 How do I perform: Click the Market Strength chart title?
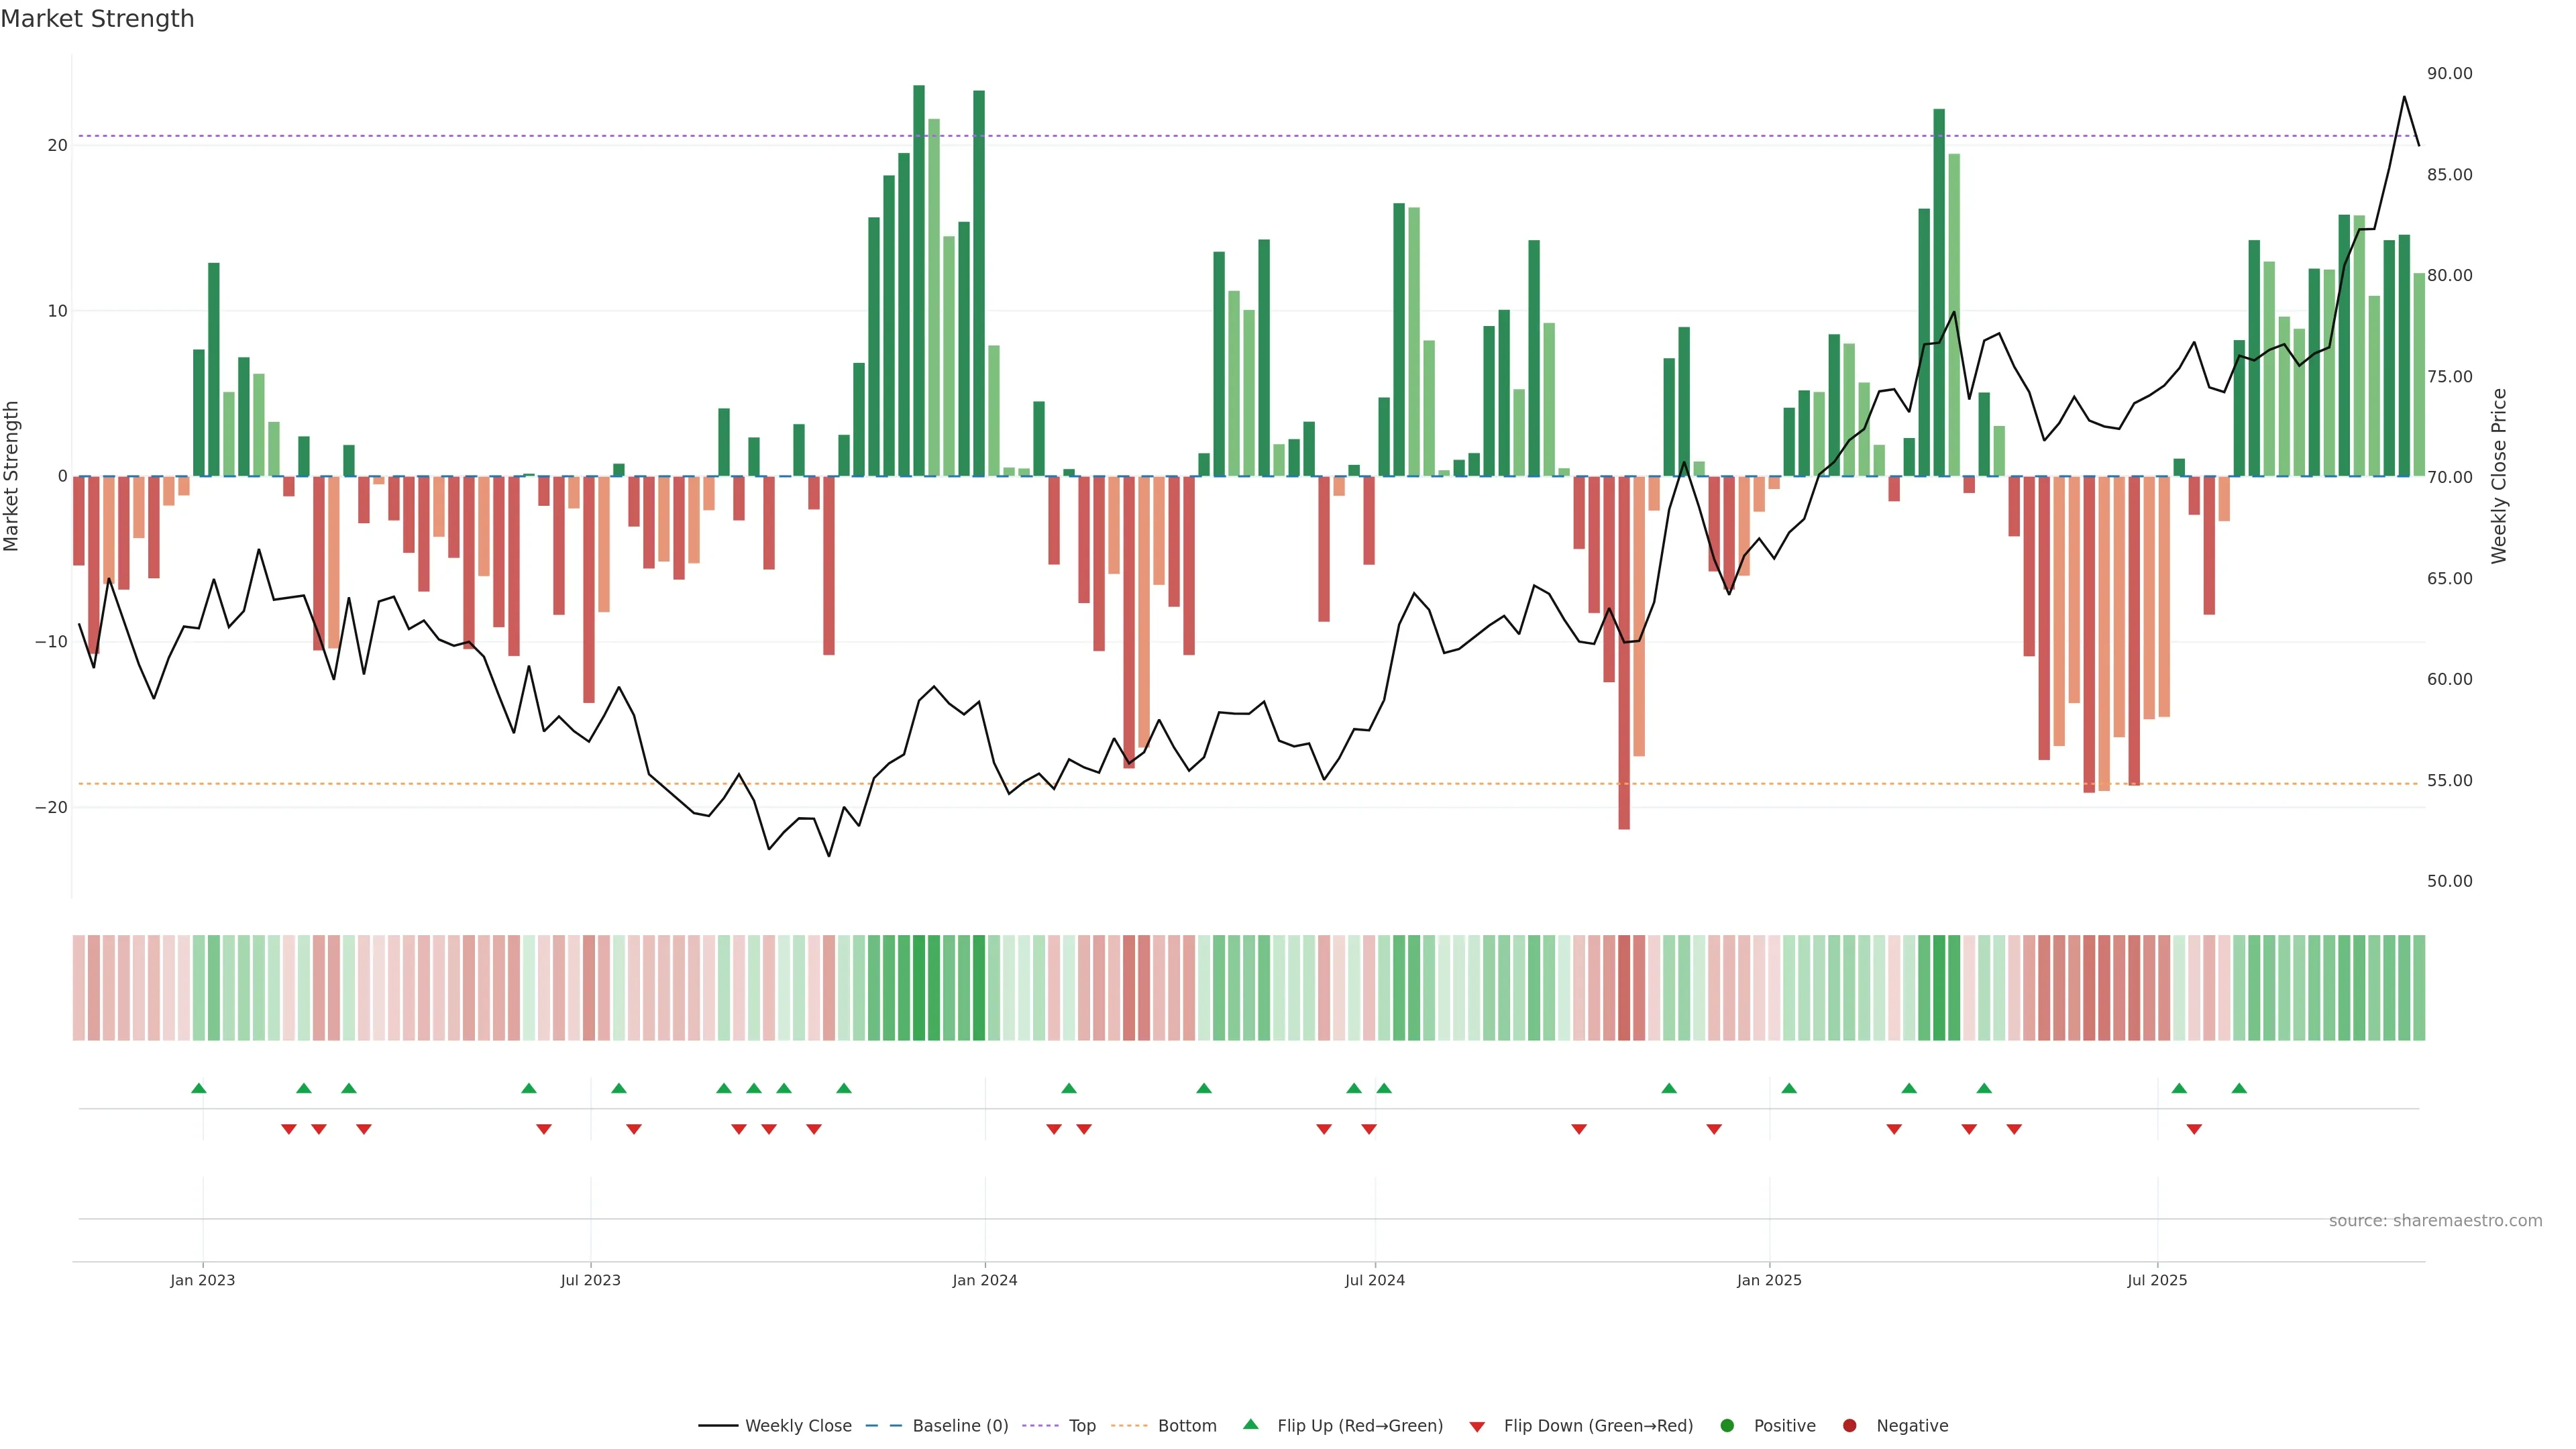(x=97, y=19)
